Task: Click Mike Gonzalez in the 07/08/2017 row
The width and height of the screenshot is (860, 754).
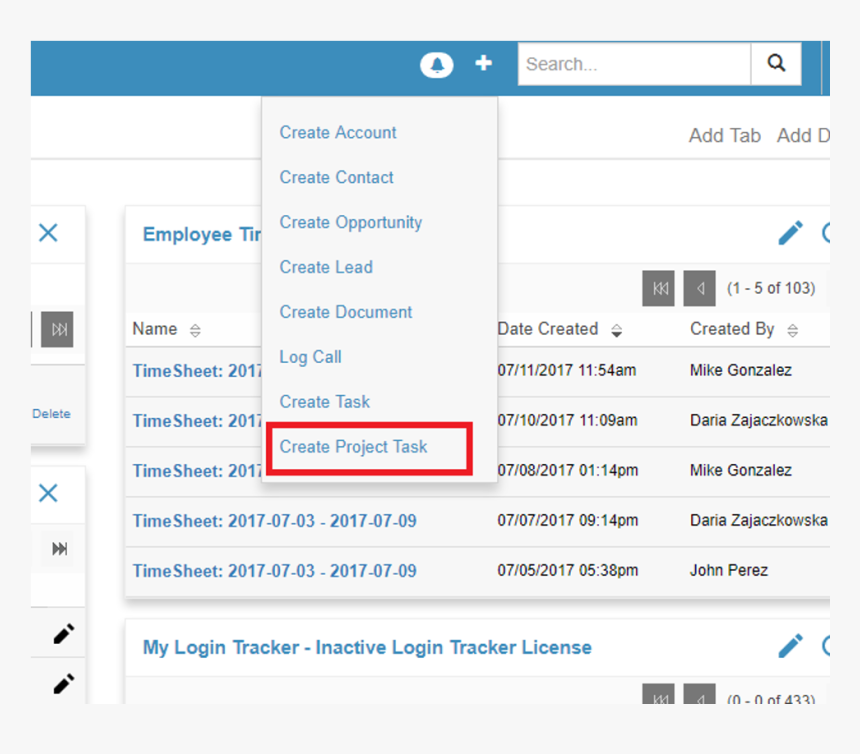Action: click(x=741, y=470)
